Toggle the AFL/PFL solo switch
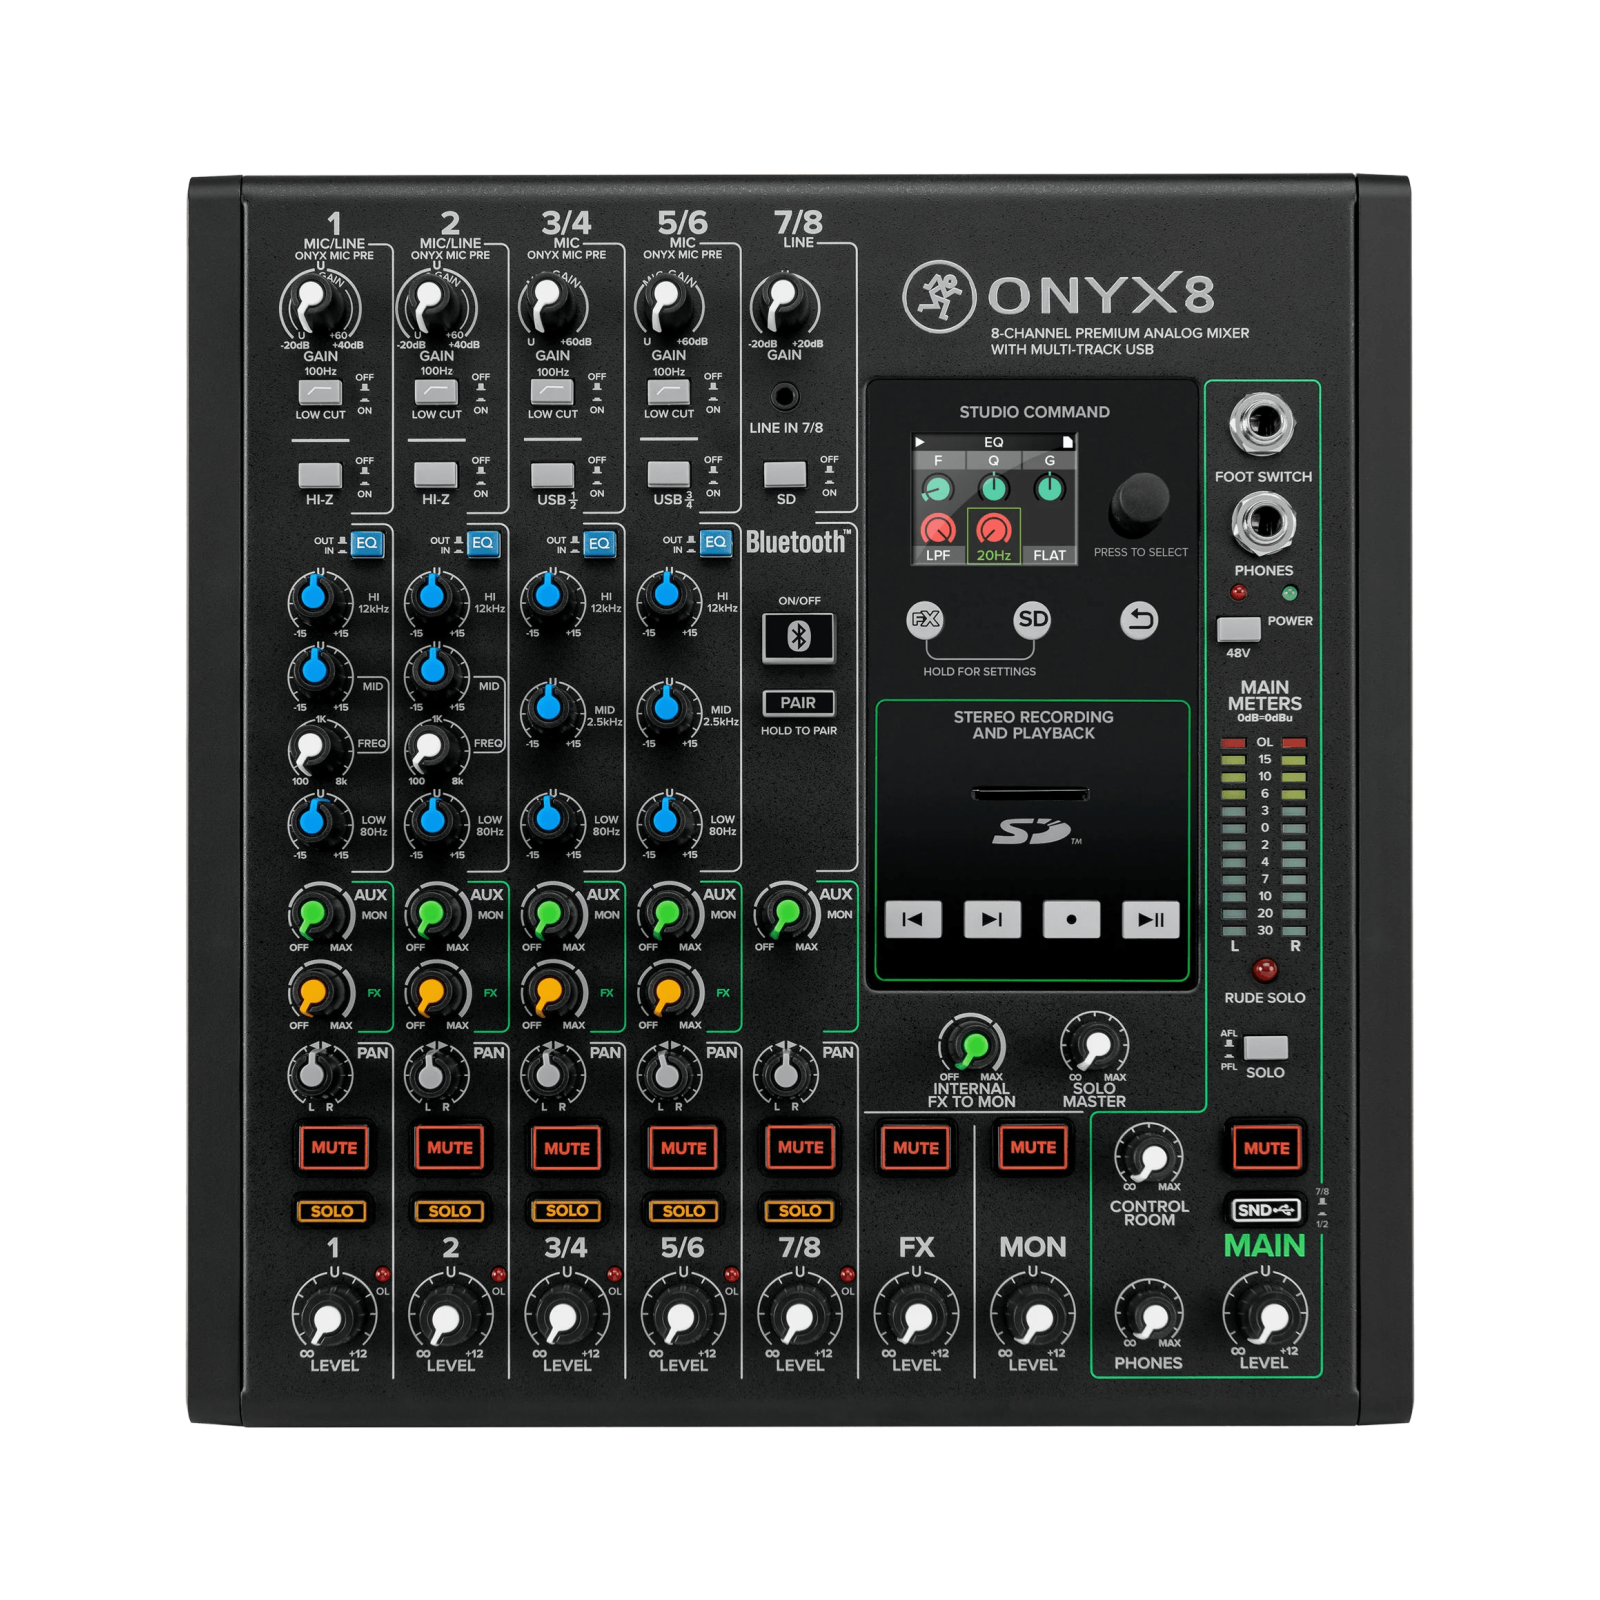The width and height of the screenshot is (1600, 1600). point(1266,1047)
